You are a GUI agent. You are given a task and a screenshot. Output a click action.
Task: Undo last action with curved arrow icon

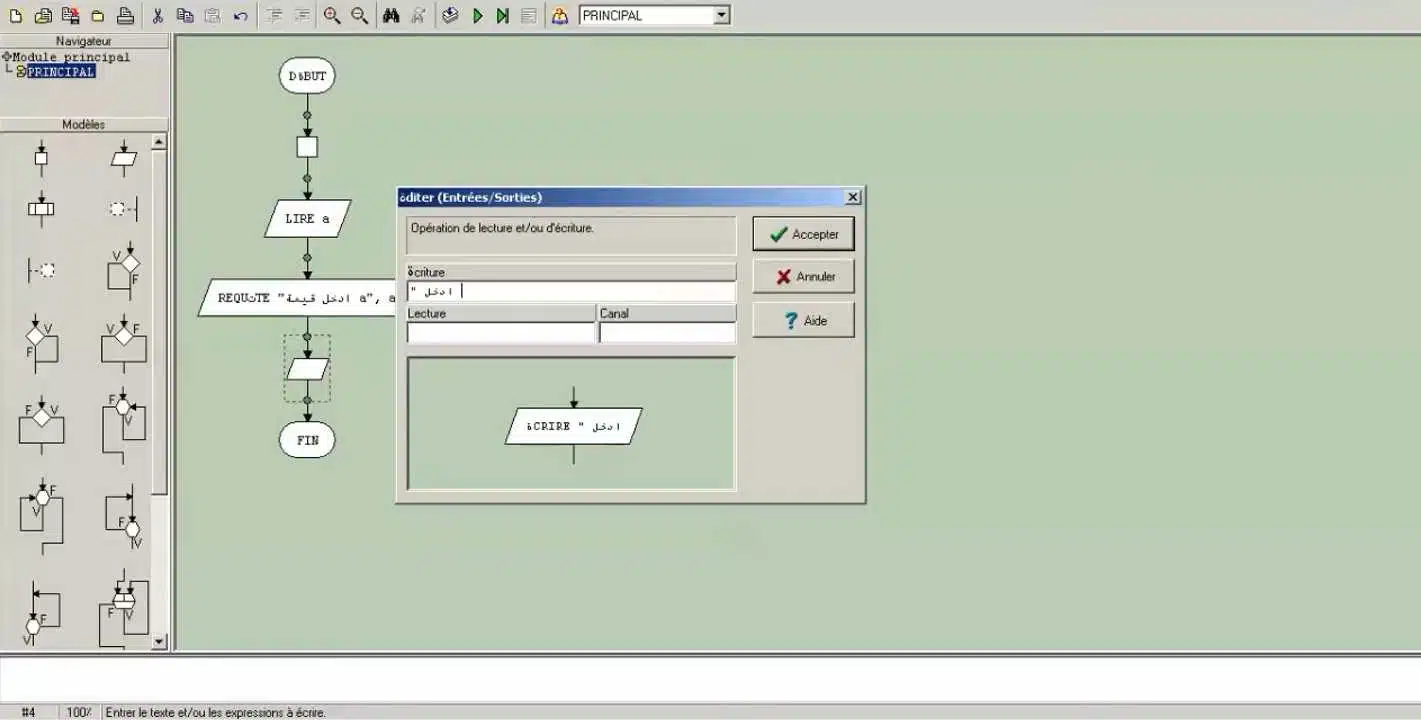(240, 15)
